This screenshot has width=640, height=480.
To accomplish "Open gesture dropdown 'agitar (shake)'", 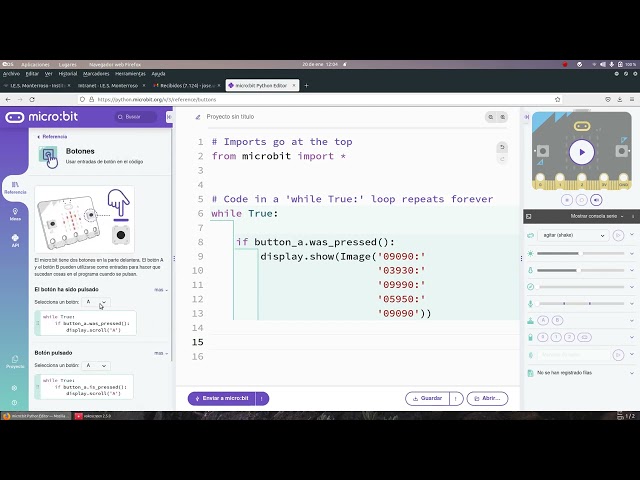I will pos(573,236).
